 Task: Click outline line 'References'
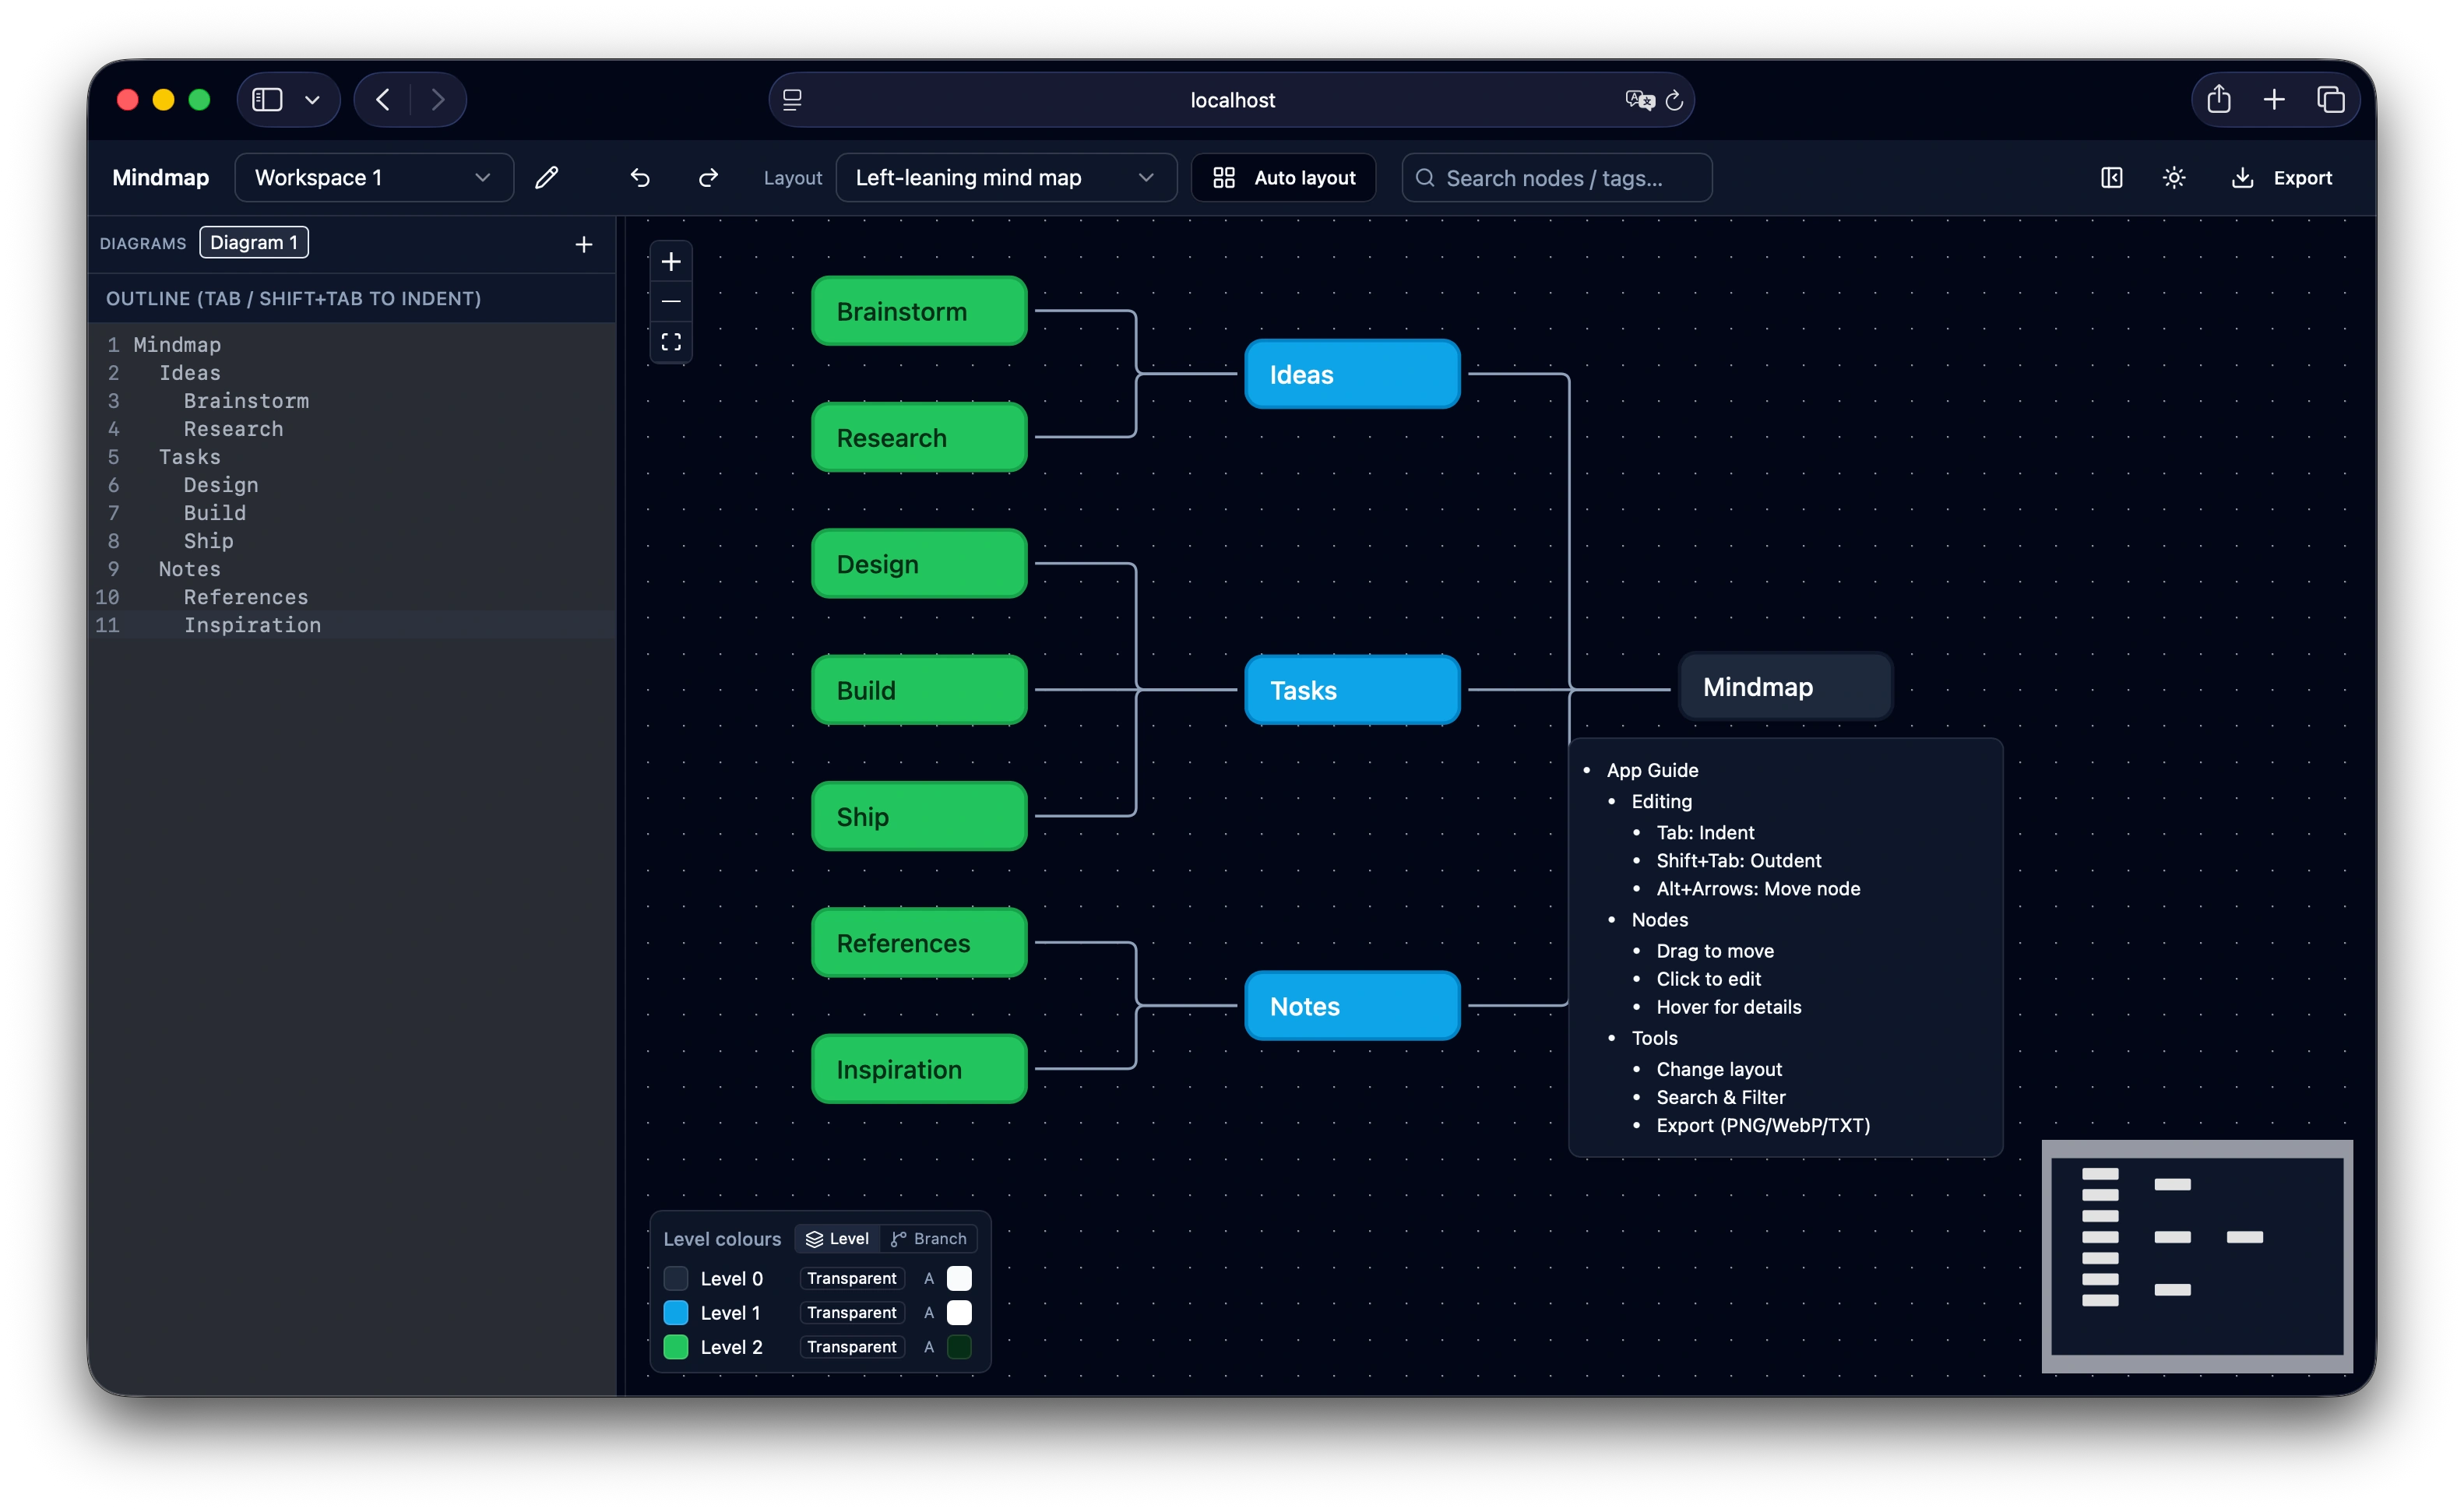246,597
